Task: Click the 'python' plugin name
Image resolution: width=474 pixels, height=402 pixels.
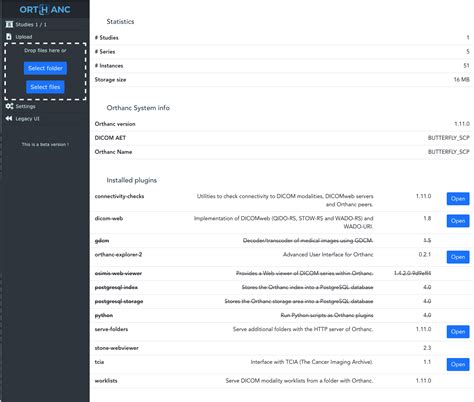Action: [x=104, y=315]
